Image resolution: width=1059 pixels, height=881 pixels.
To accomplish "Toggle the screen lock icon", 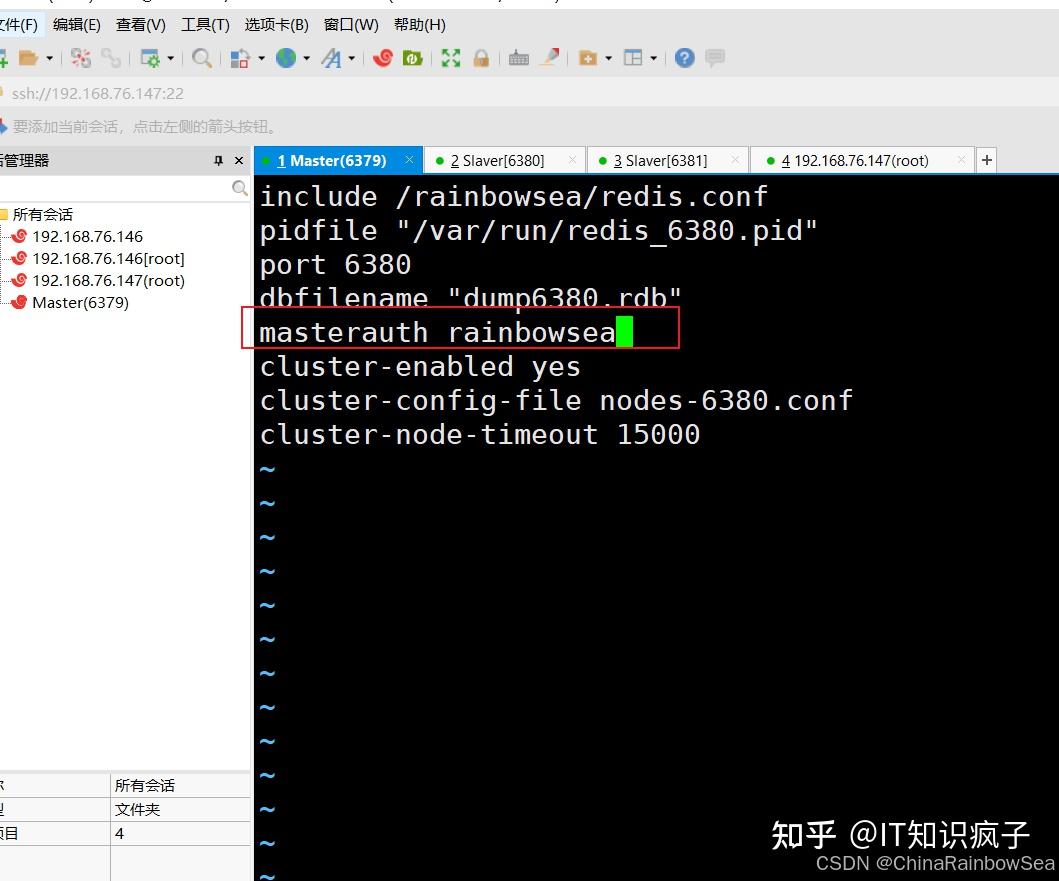I will 481,57.
